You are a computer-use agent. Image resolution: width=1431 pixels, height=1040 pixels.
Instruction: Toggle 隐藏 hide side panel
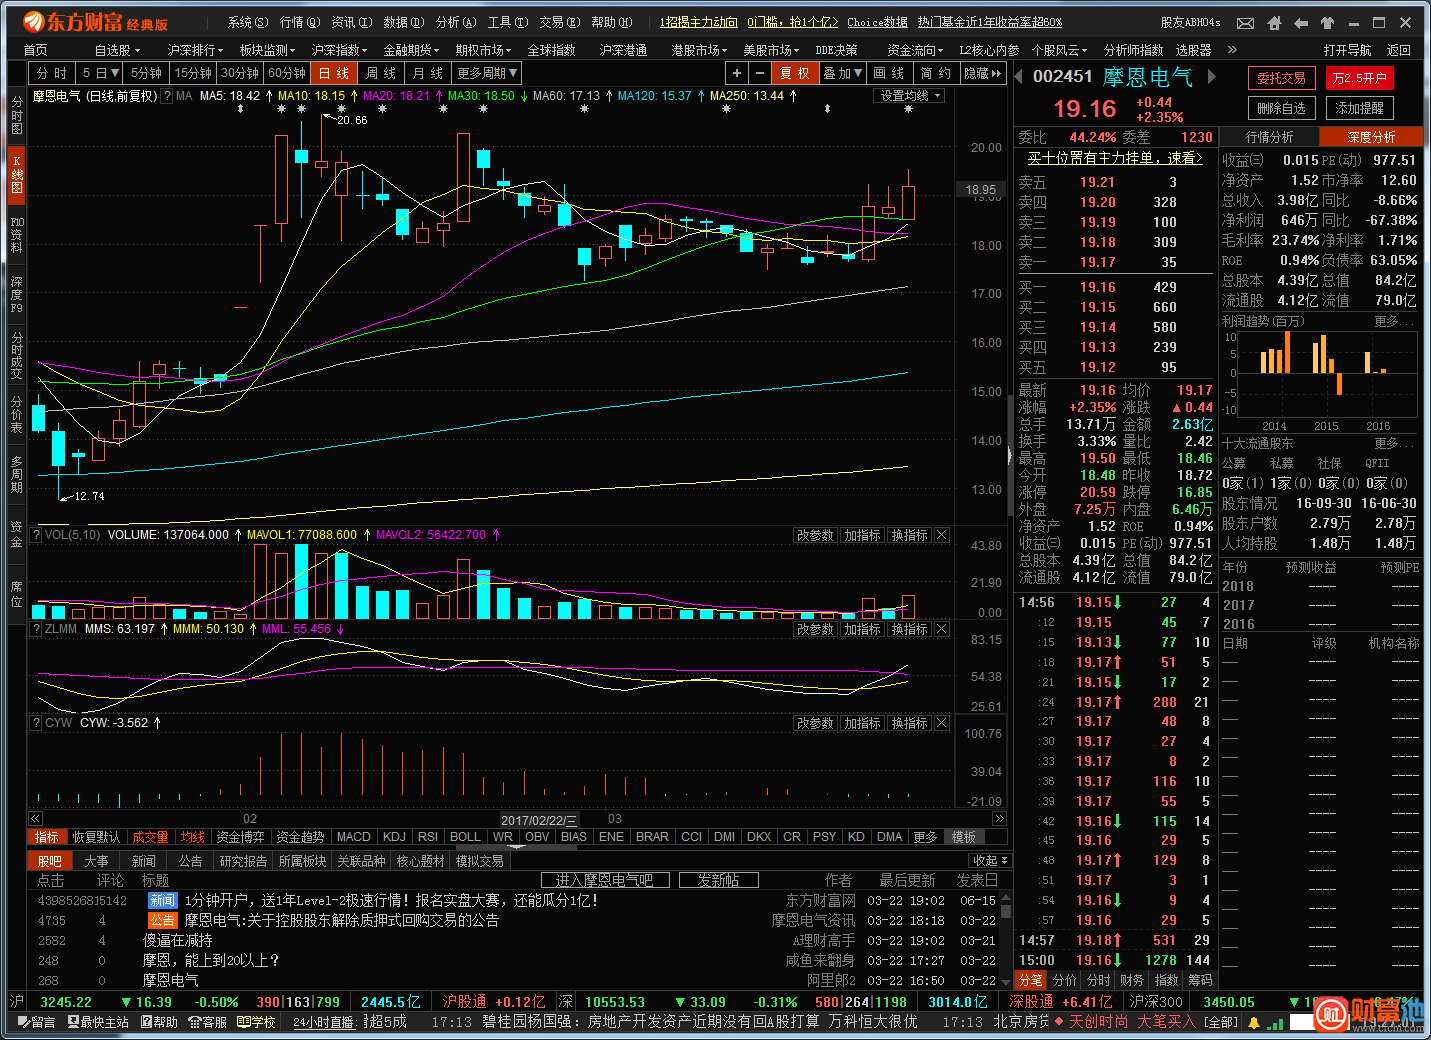(982, 73)
